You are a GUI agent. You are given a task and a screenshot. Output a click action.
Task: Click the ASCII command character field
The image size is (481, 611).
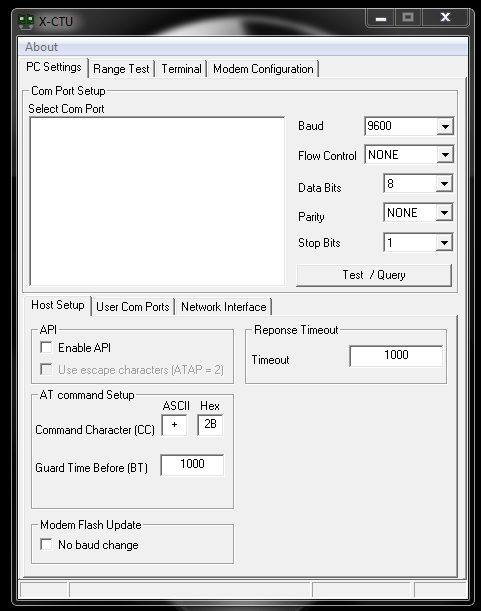(174, 425)
